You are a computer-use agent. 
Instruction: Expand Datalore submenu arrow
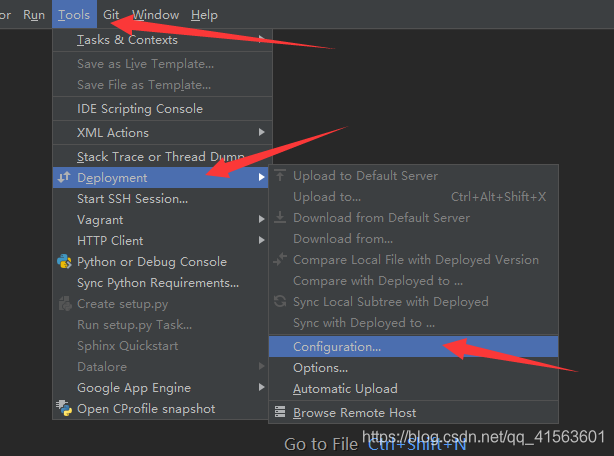[262, 366]
